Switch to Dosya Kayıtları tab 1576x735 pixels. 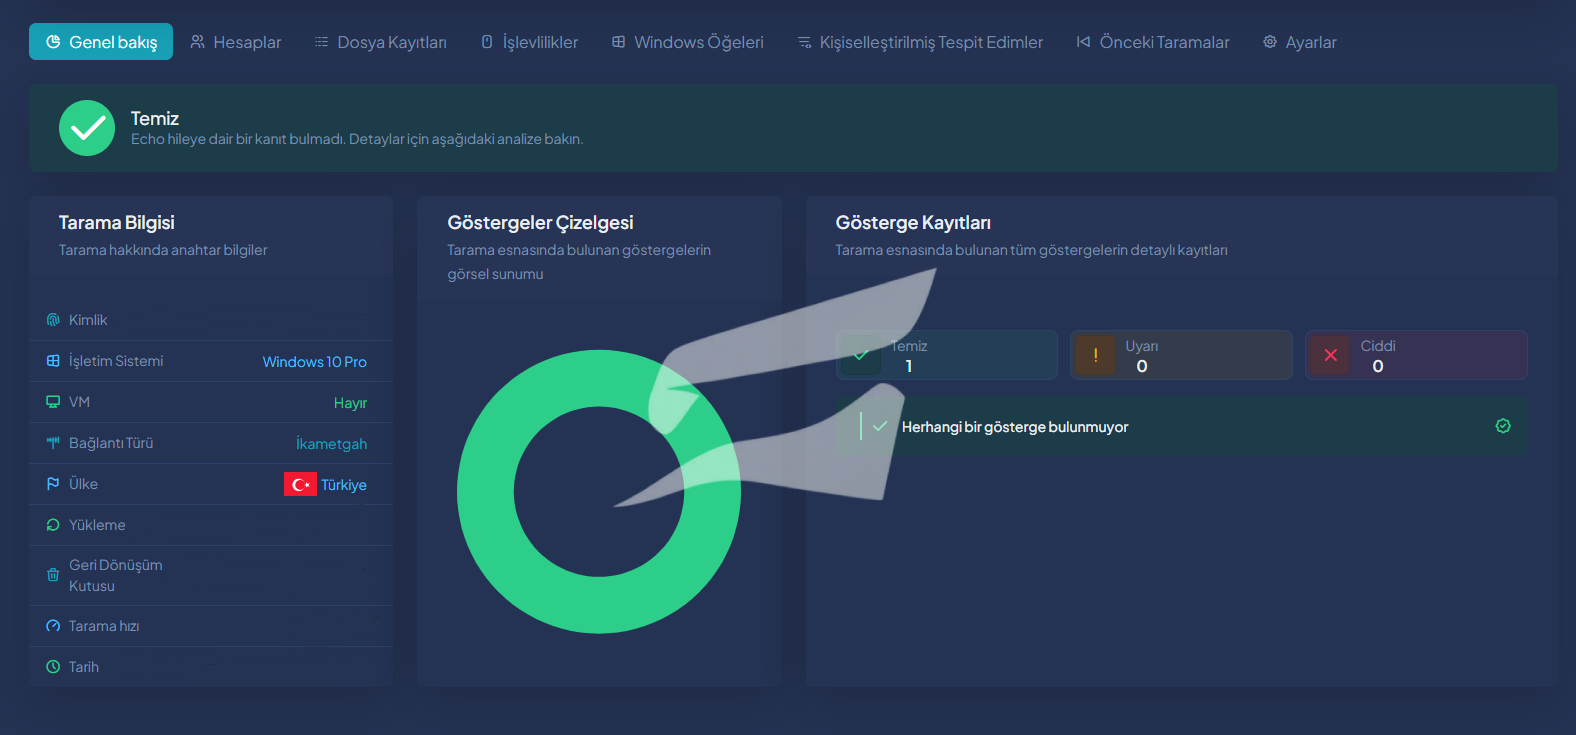381,42
